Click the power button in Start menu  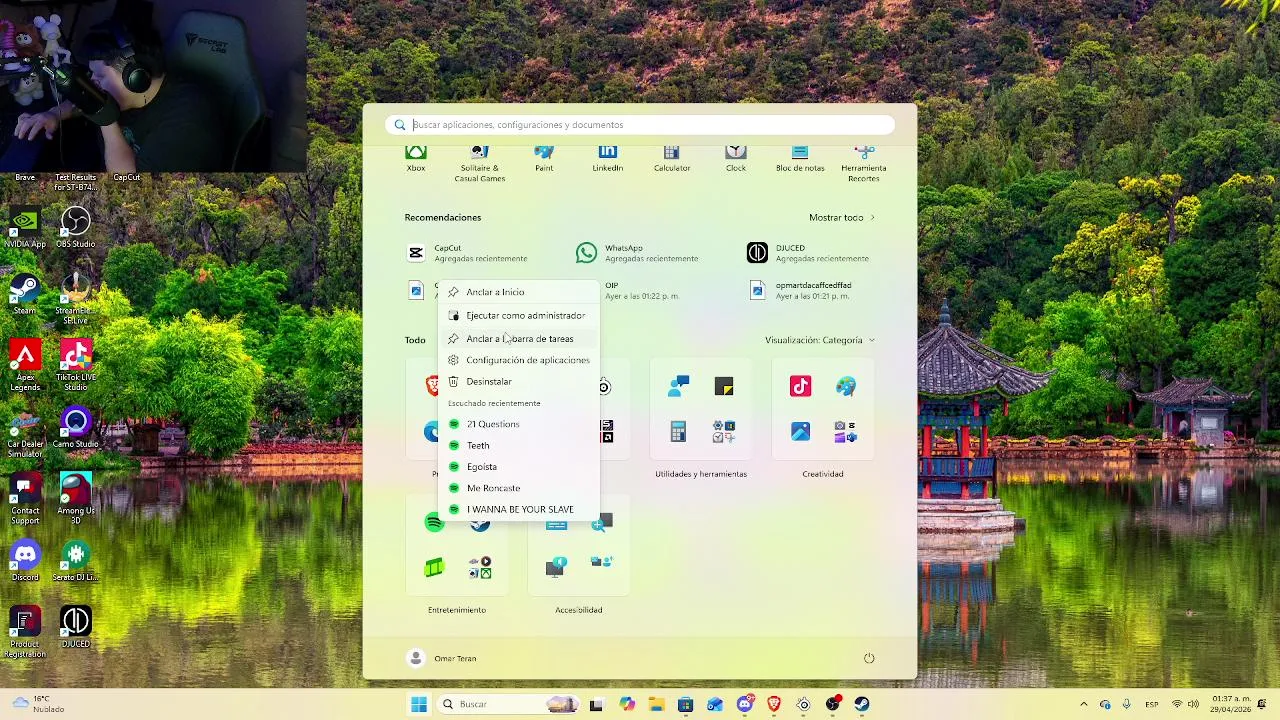point(869,658)
